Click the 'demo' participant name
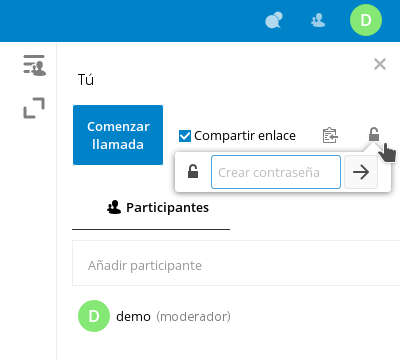The image size is (400, 360). pos(133,316)
